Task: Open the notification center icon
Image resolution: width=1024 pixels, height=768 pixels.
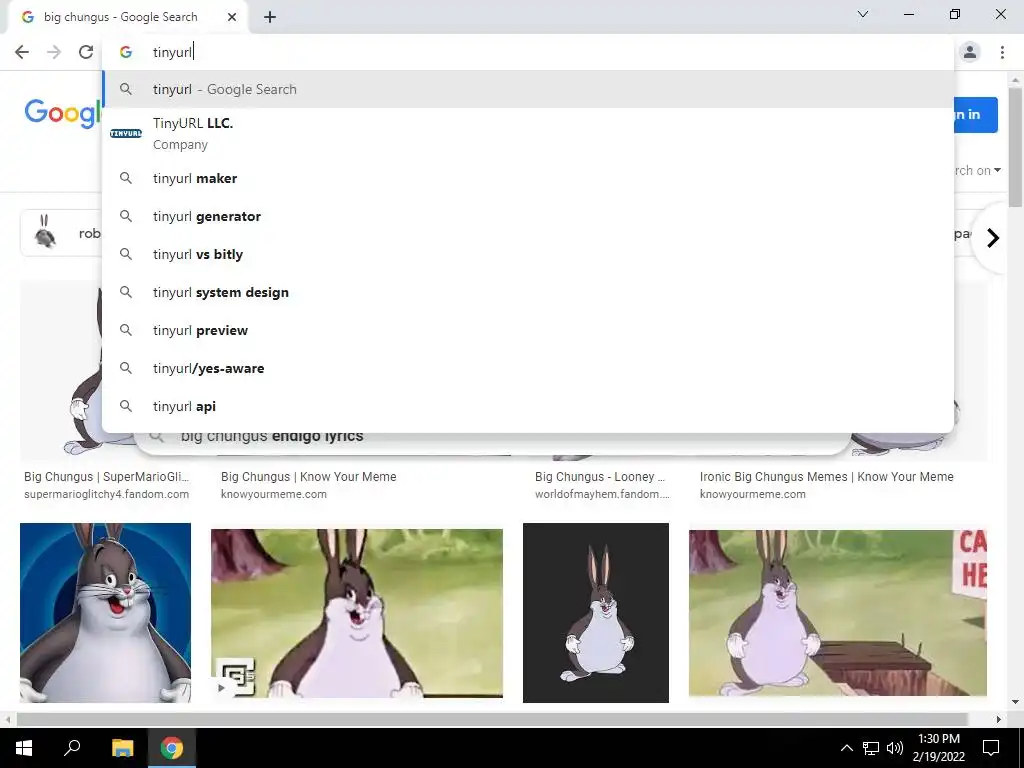Action: (x=991, y=748)
